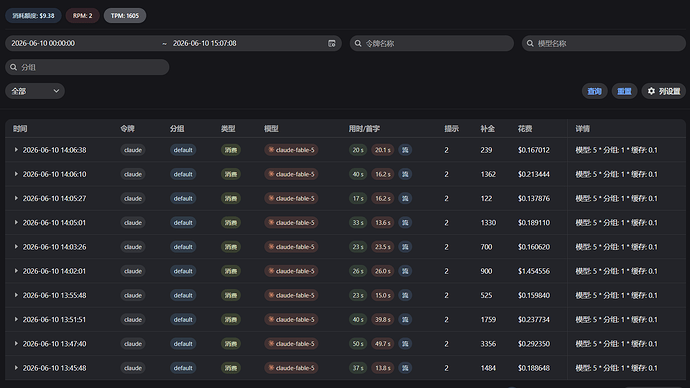
Task: Focus the model name search field
Action: pos(604,43)
